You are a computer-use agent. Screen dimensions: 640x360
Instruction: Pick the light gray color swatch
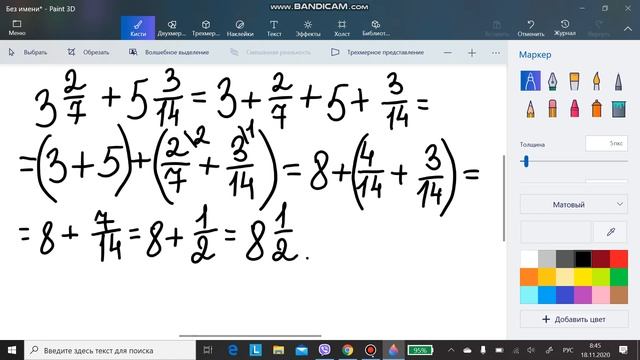(547, 259)
